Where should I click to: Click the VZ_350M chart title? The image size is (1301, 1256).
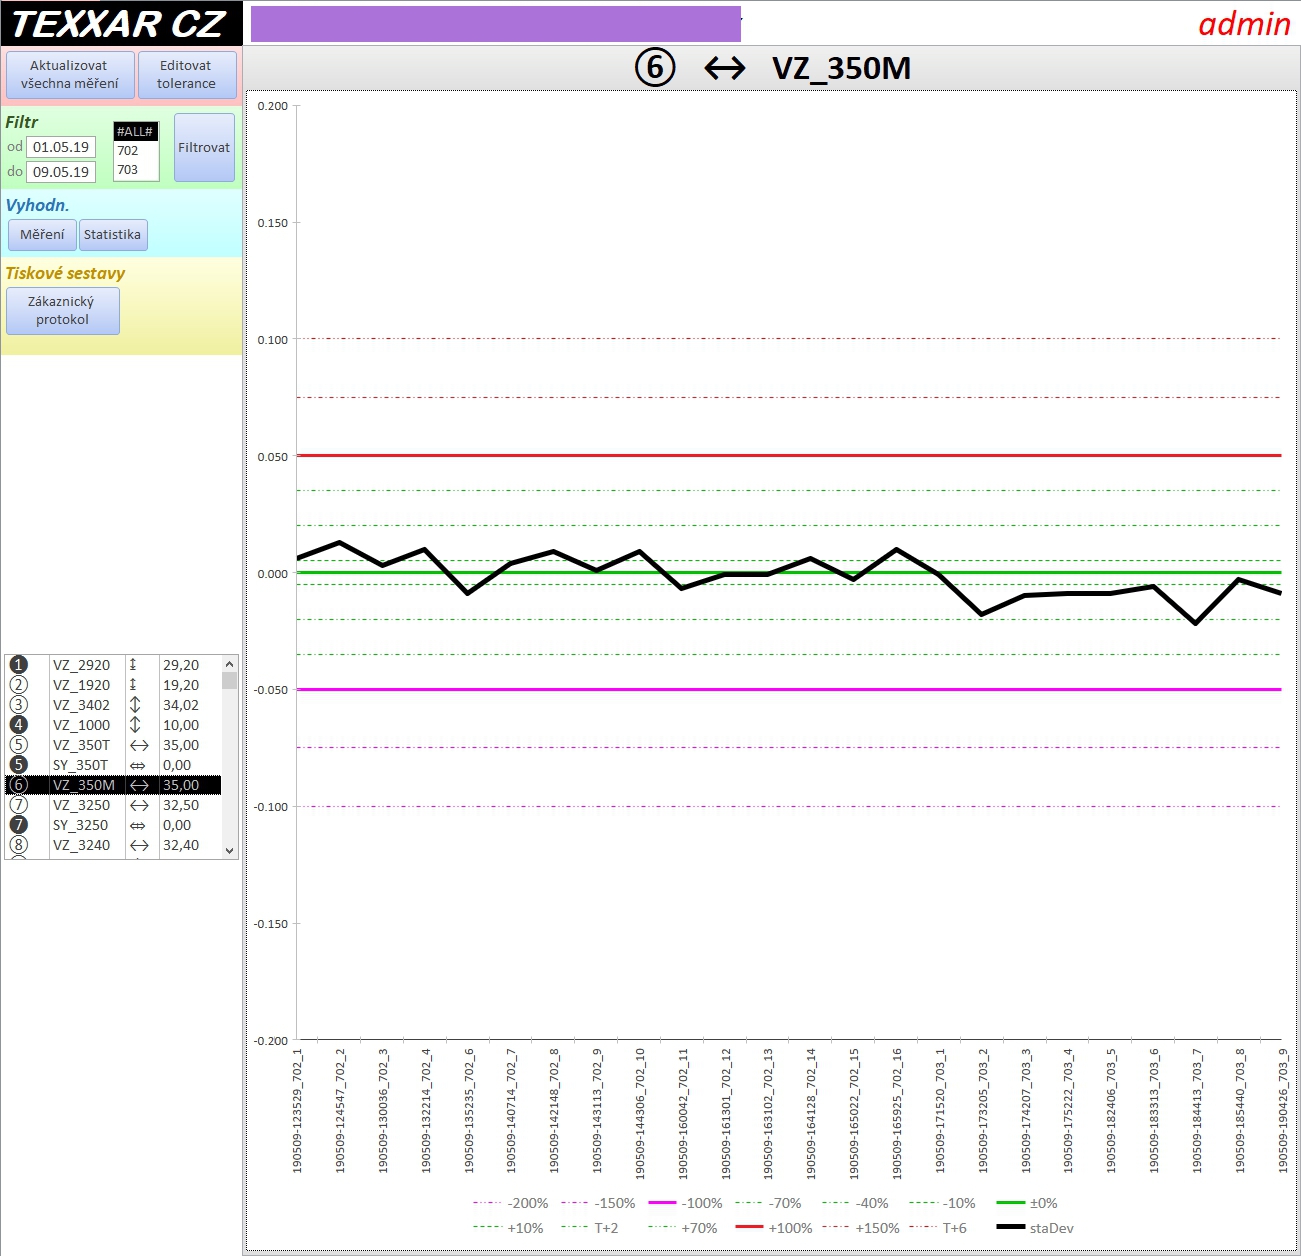click(841, 68)
